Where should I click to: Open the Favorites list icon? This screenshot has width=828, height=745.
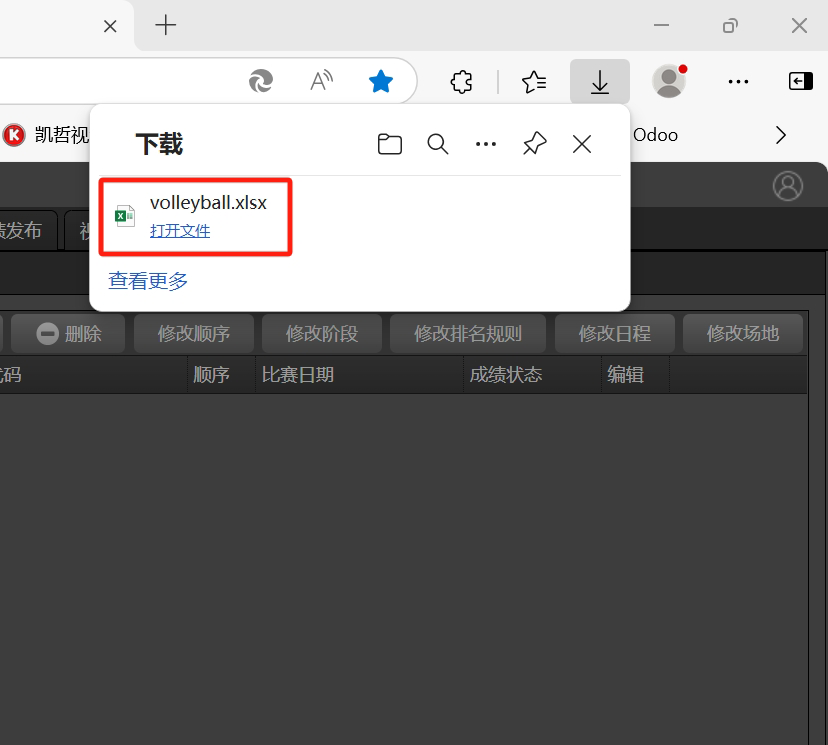point(534,82)
